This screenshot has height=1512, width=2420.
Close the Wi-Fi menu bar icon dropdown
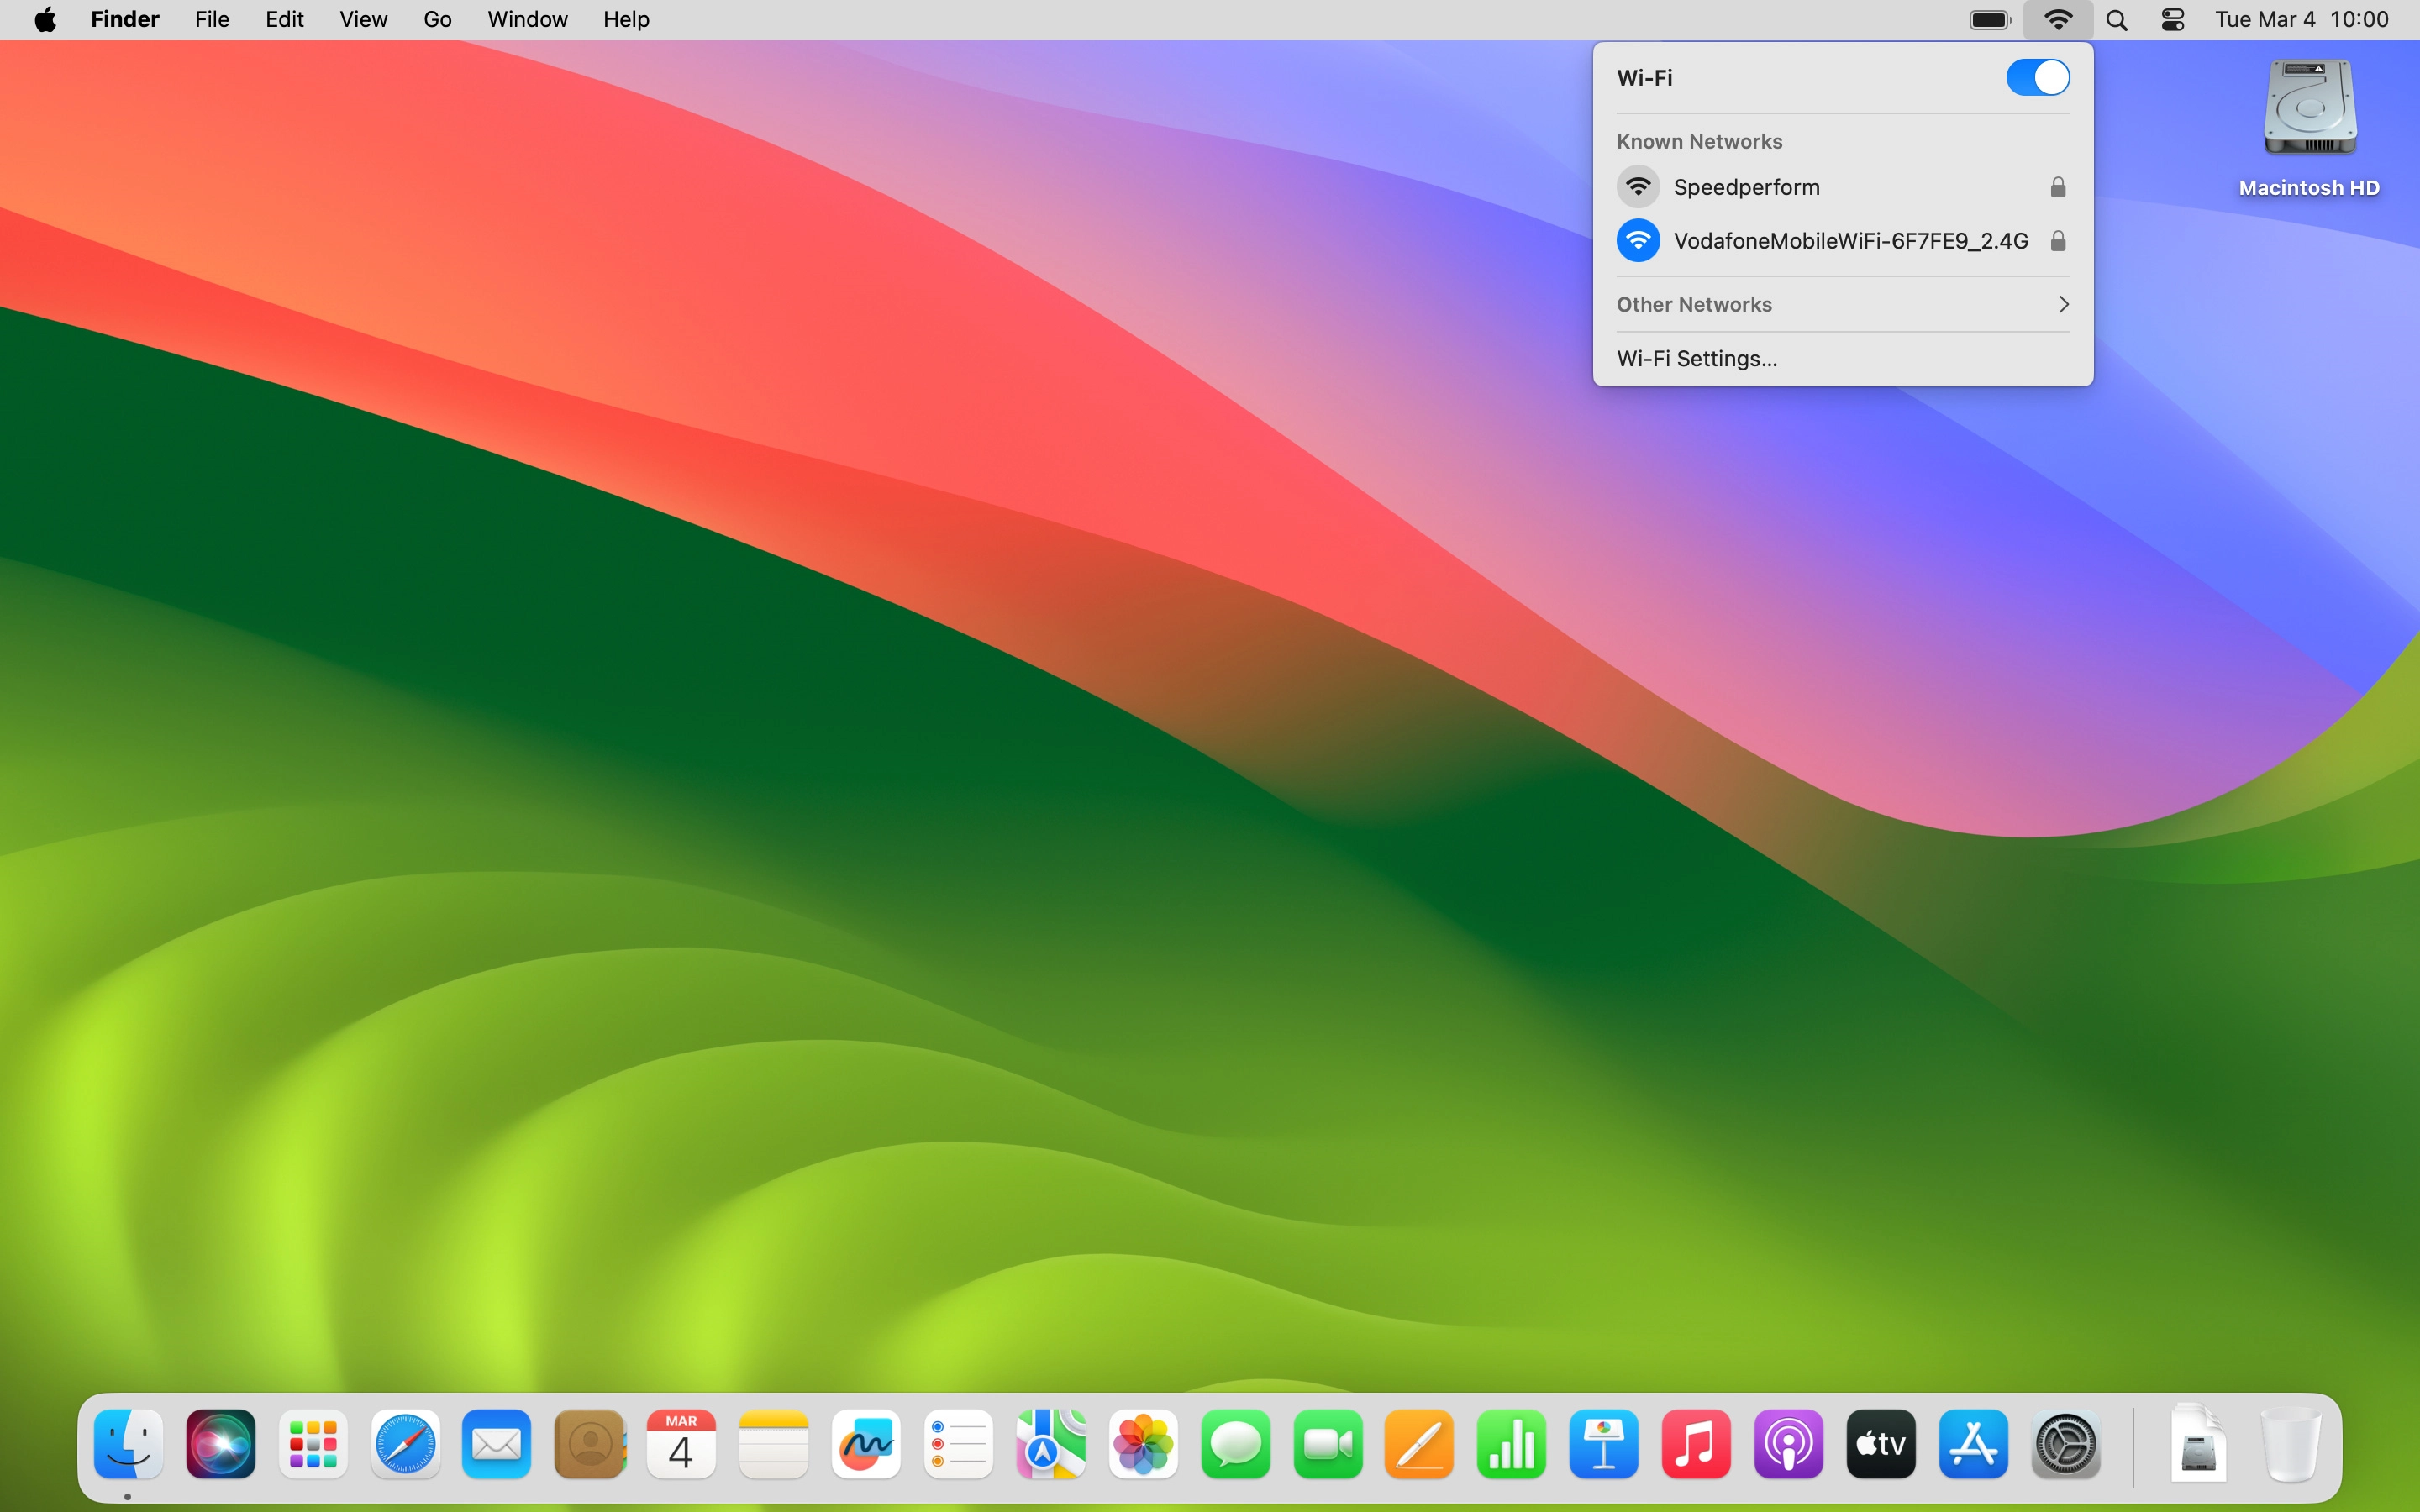(2058, 20)
